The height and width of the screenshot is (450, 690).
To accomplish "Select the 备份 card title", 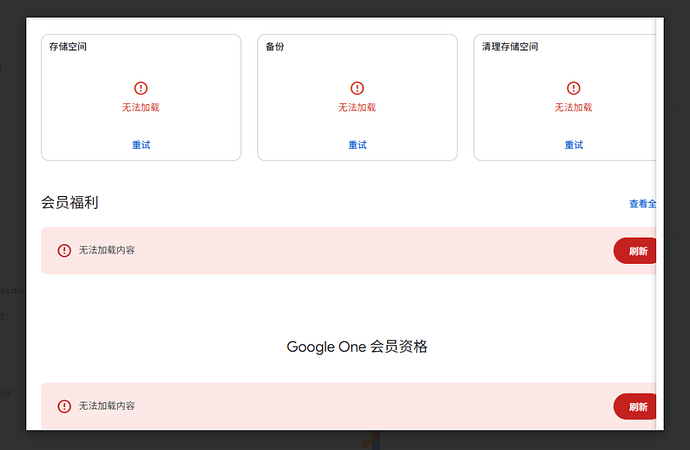I will [275, 47].
